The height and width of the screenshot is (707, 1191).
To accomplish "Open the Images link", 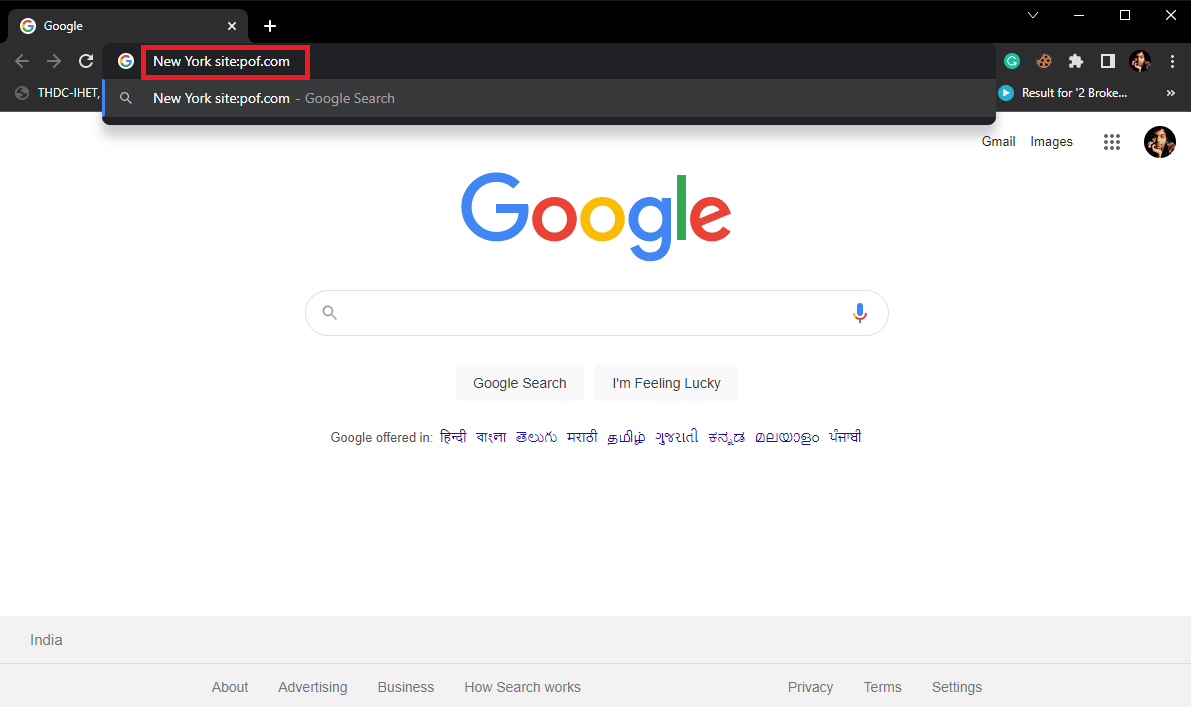I will (x=1051, y=142).
